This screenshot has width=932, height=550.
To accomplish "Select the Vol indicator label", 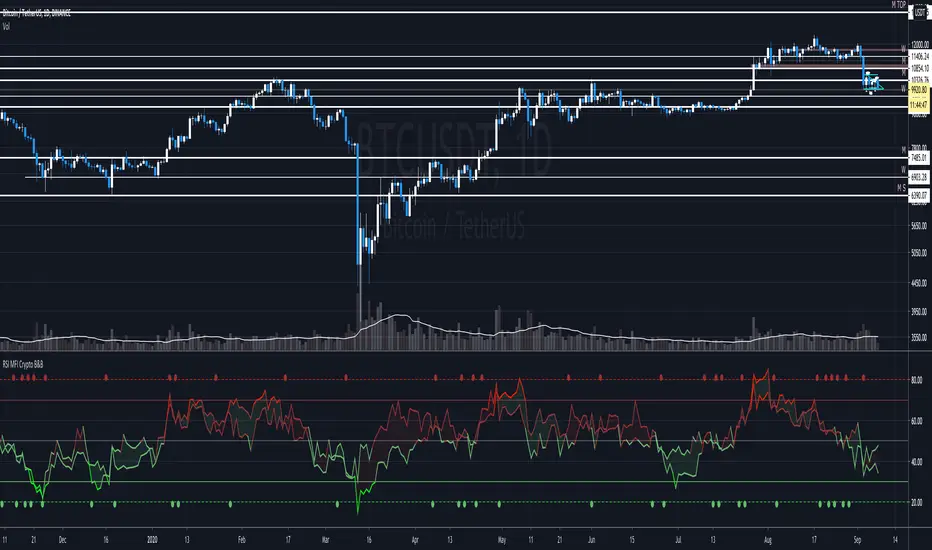I will coord(6,27).
